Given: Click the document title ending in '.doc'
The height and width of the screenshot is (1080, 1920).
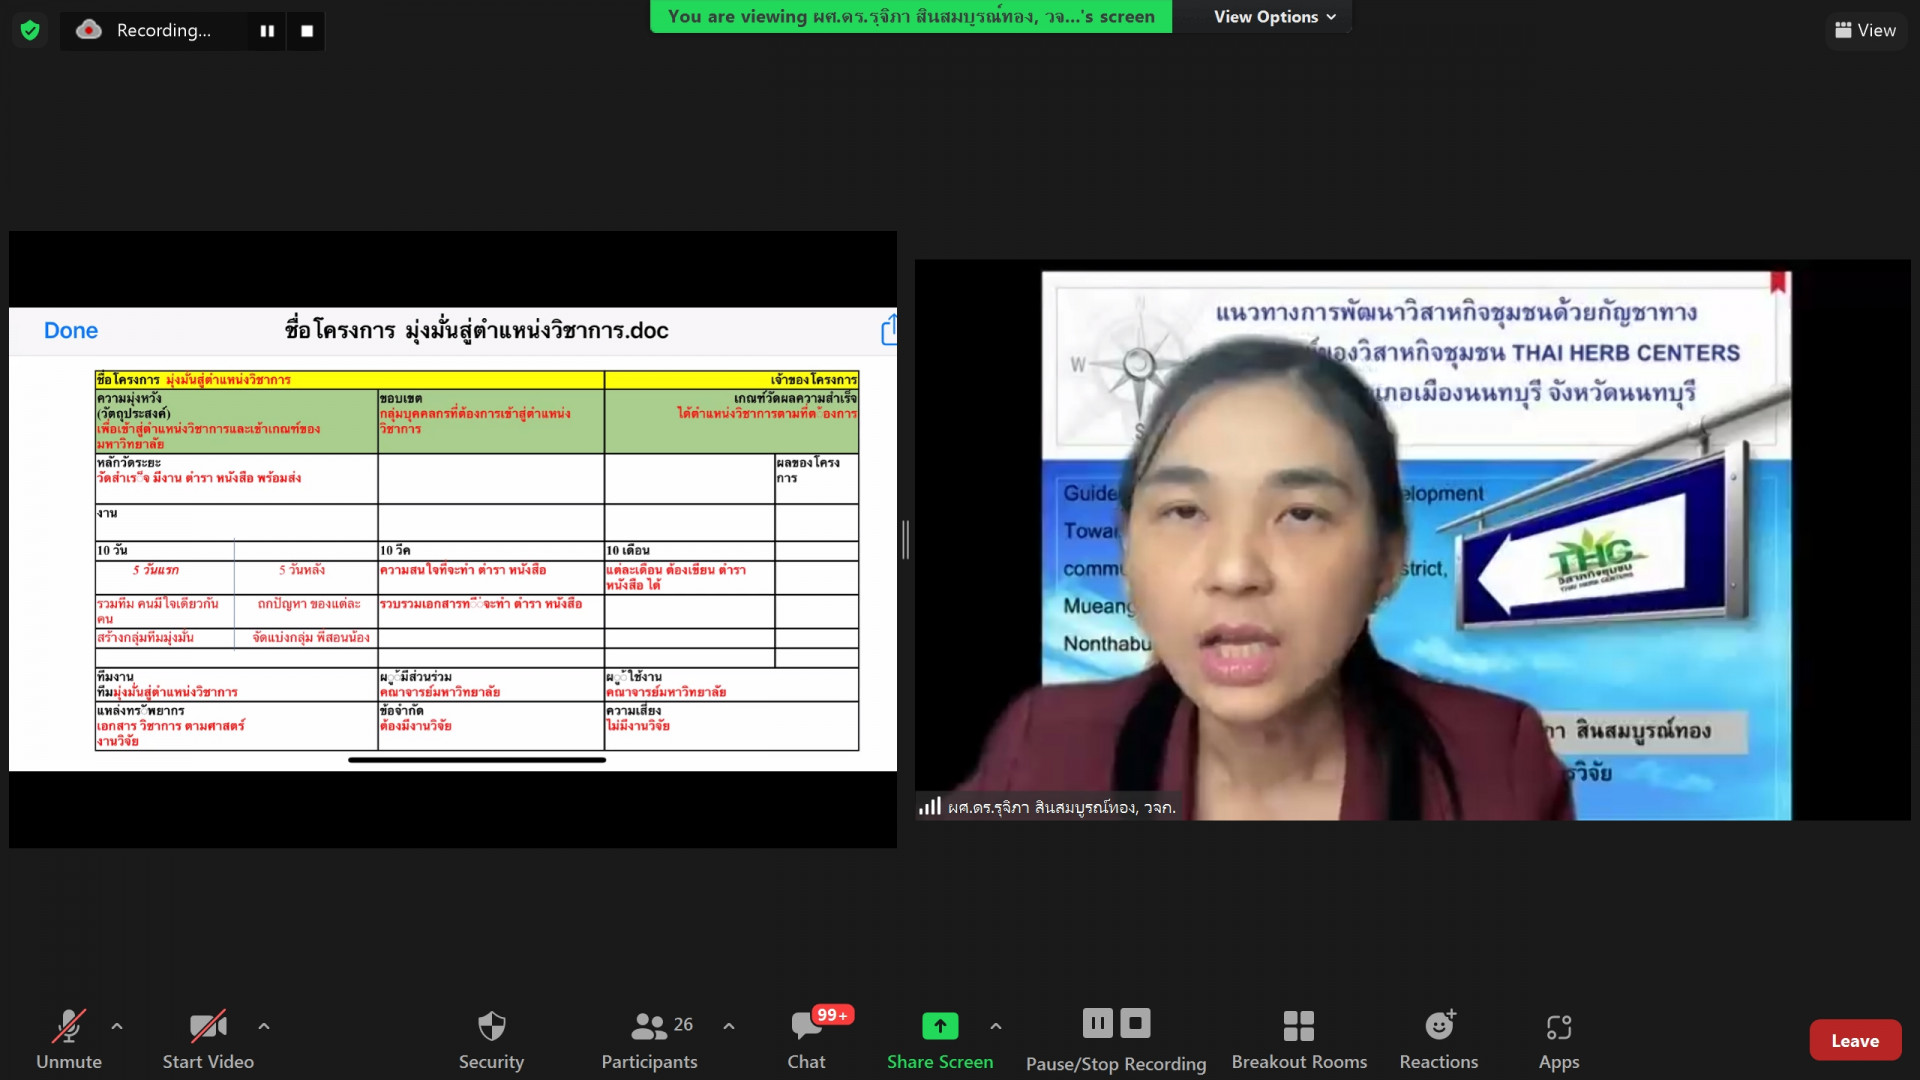Looking at the screenshot, I should click(476, 330).
